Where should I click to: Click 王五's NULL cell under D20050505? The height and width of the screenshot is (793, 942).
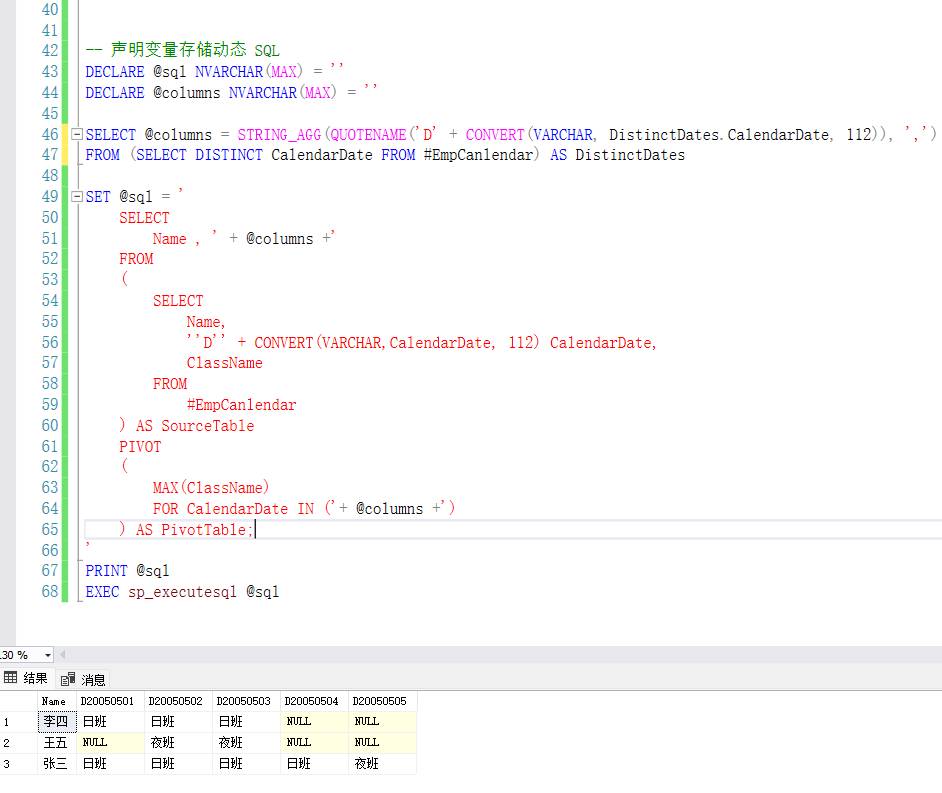click(x=382, y=743)
